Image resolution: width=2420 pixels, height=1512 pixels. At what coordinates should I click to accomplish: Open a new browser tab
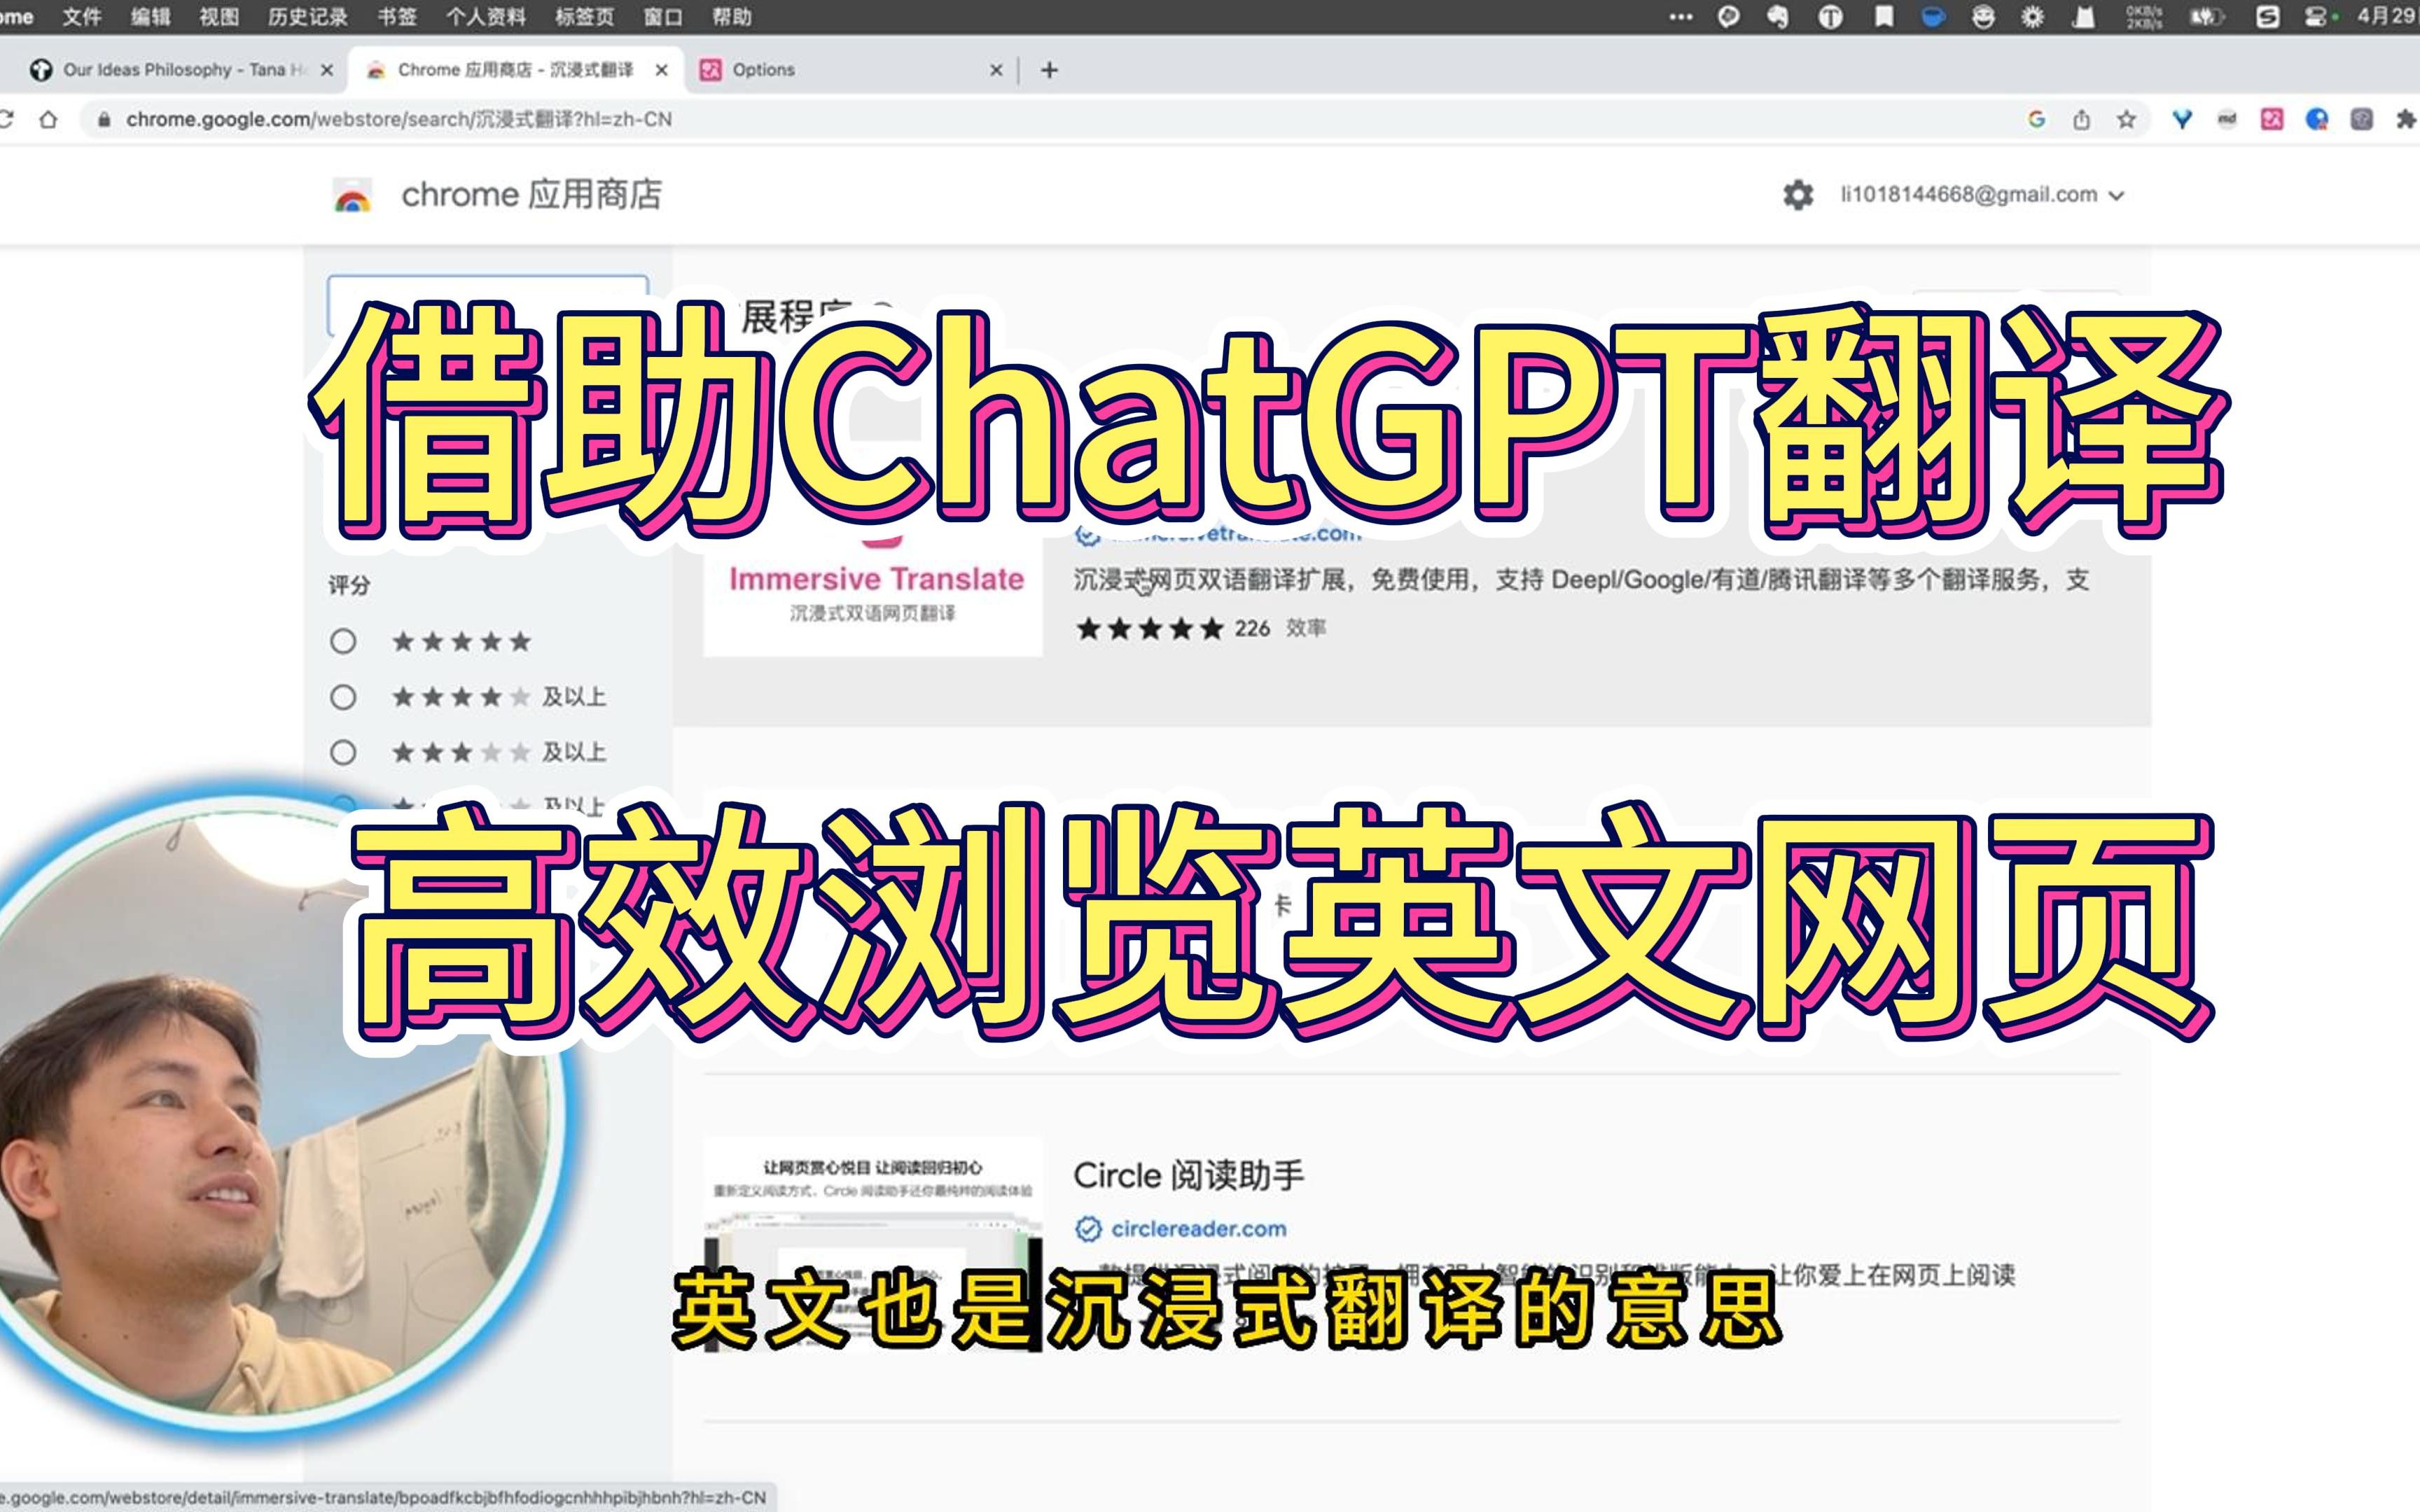point(1049,70)
